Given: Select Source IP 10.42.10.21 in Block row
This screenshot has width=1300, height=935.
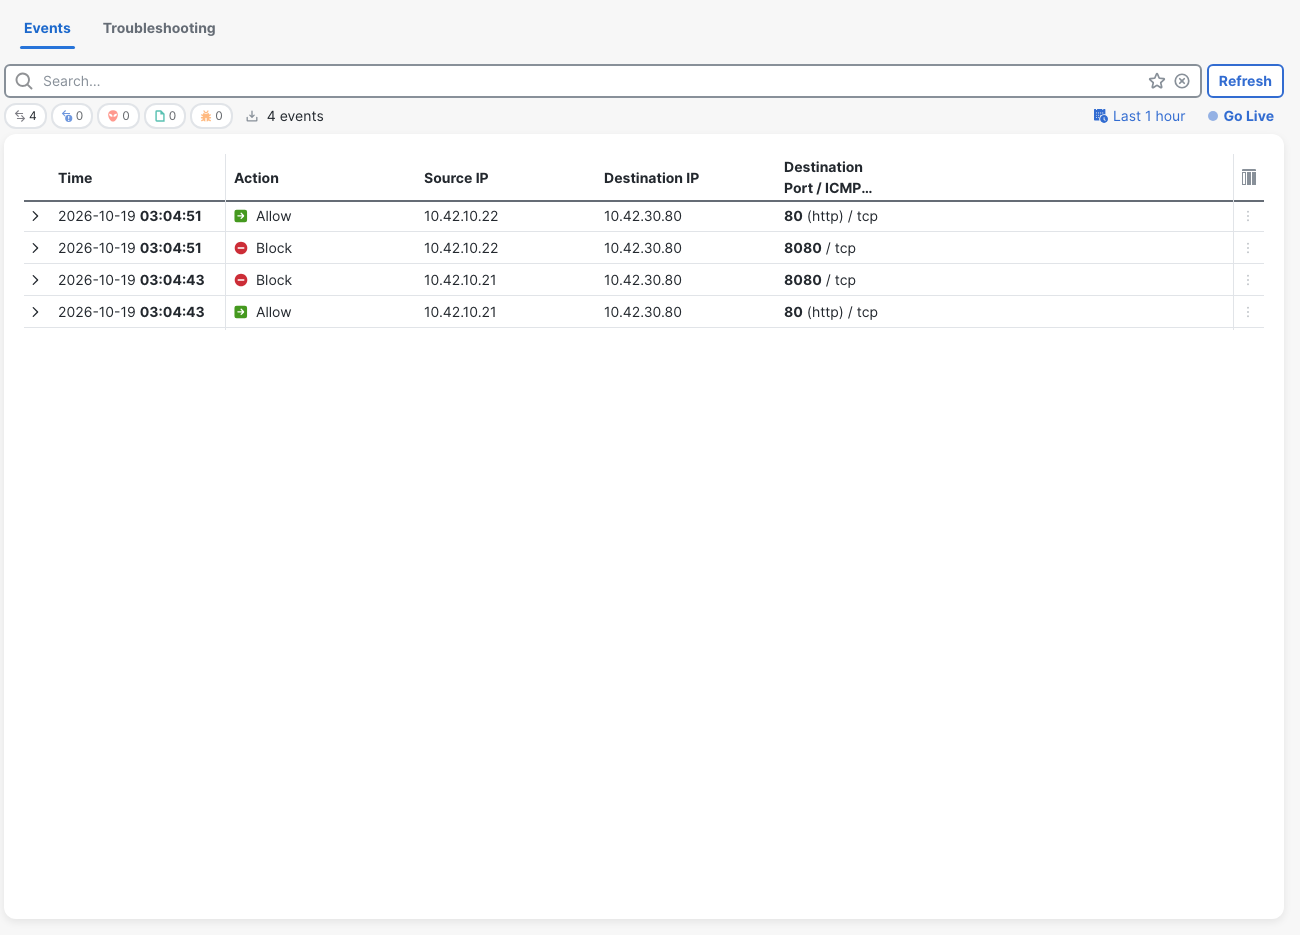Looking at the screenshot, I should coord(460,280).
